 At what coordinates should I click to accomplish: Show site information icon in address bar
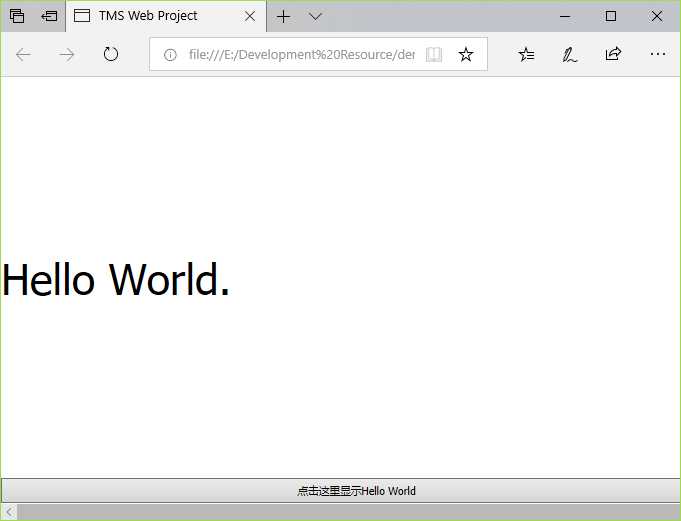170,55
